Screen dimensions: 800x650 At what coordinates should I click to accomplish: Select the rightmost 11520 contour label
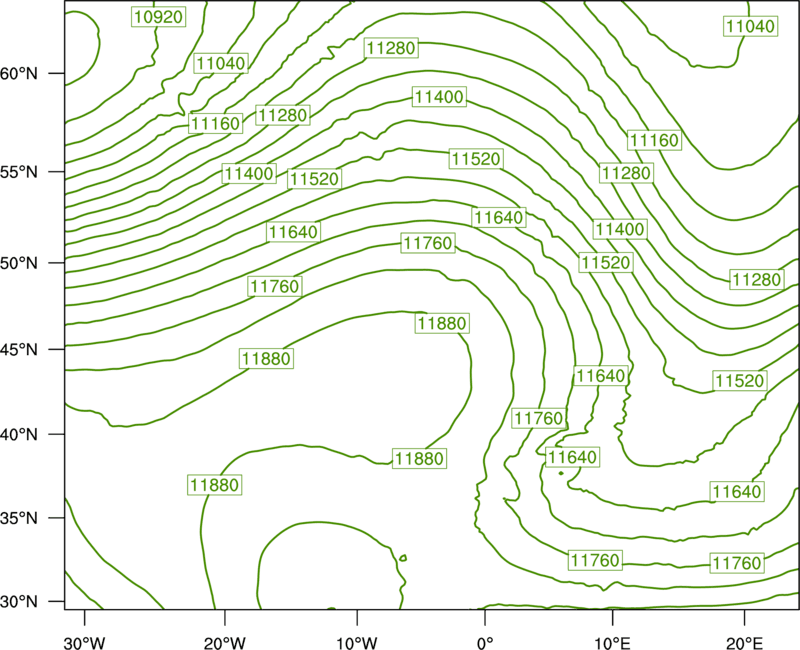tap(740, 381)
